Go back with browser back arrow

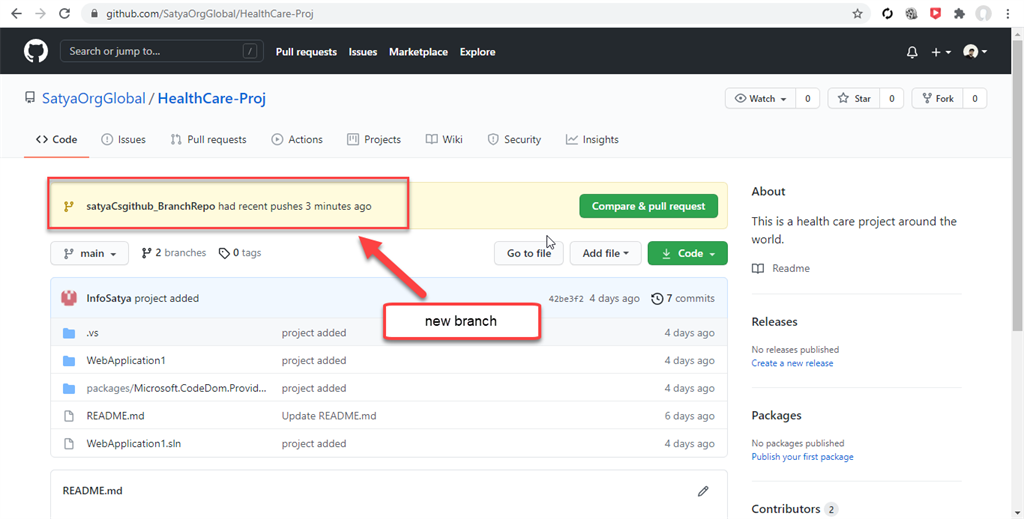tap(16, 14)
